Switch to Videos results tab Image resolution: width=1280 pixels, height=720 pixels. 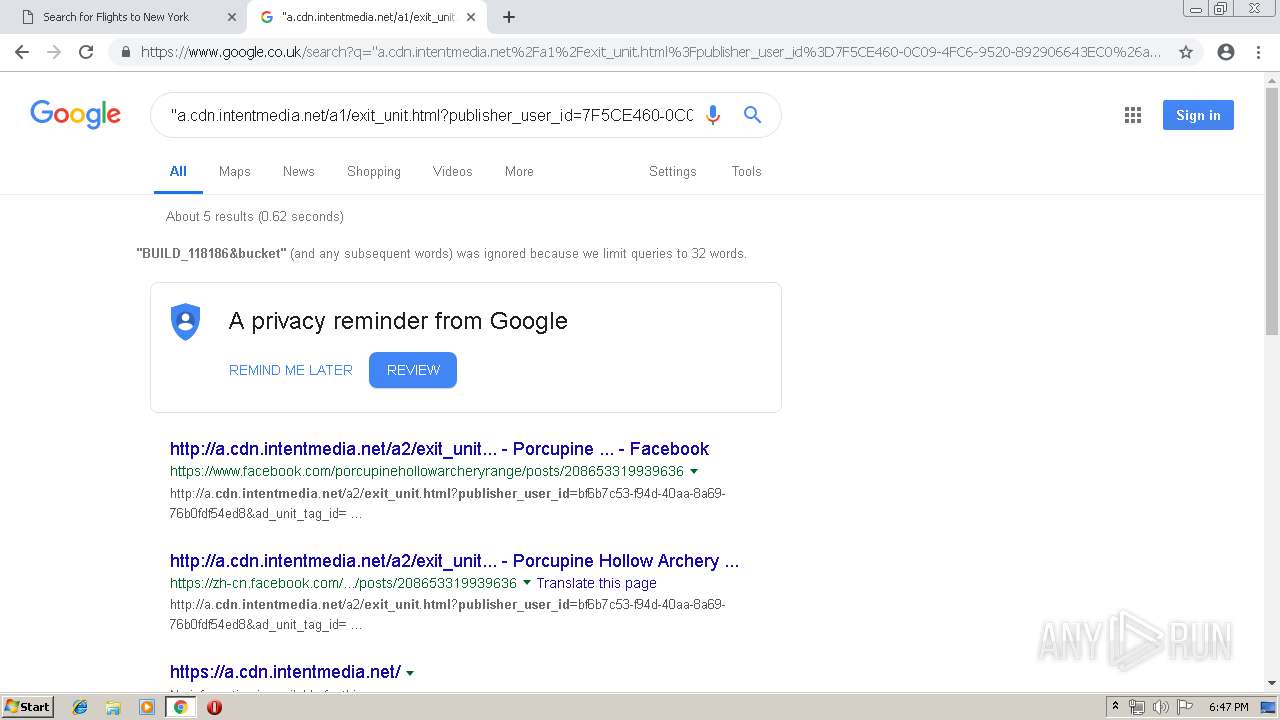point(453,171)
